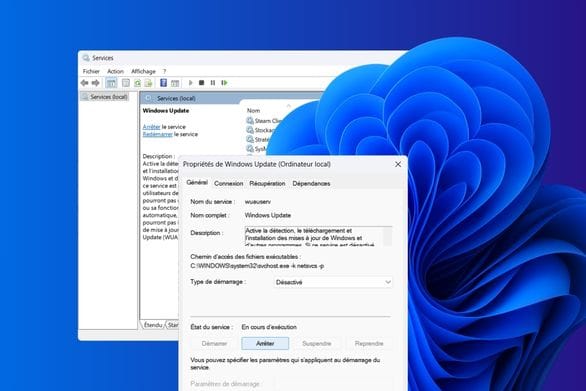This screenshot has width=586, height=391.
Task: Click the executable path svchost.exe text
Action: pyautogui.click(x=257, y=266)
